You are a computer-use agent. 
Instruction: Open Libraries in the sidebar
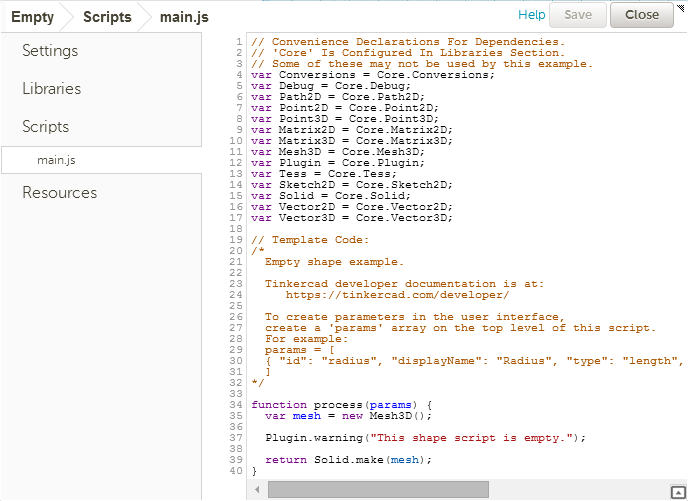52,89
